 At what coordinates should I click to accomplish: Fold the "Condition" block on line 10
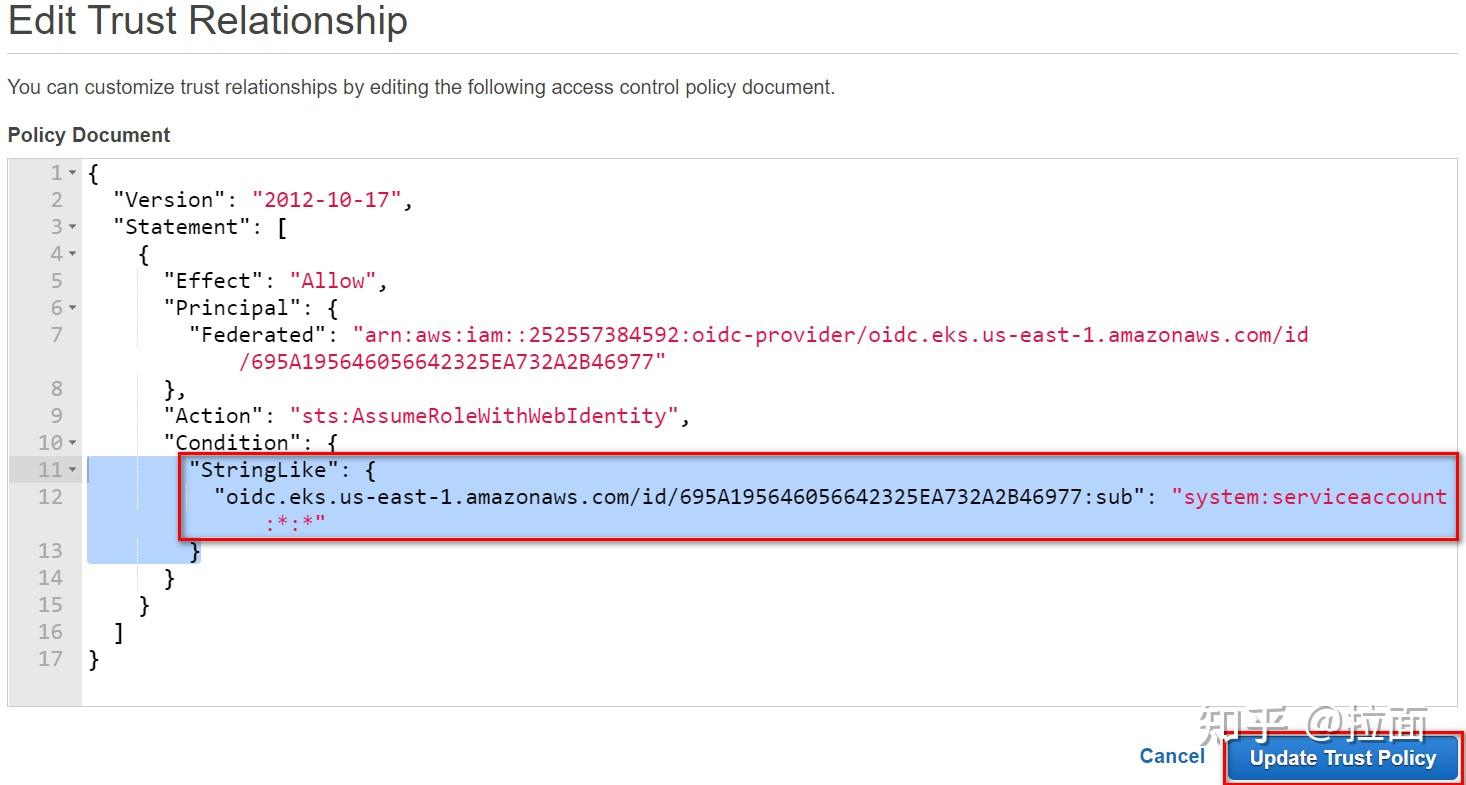72,443
